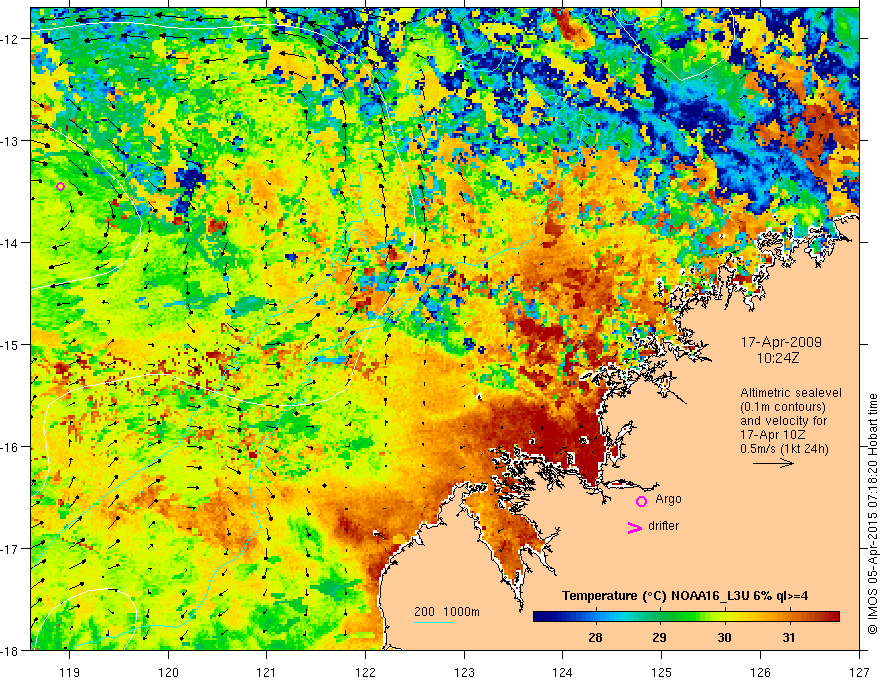Click the velocity scale arrow in the legend
Viewport: 880px width, 680px height.
[x=773, y=463]
